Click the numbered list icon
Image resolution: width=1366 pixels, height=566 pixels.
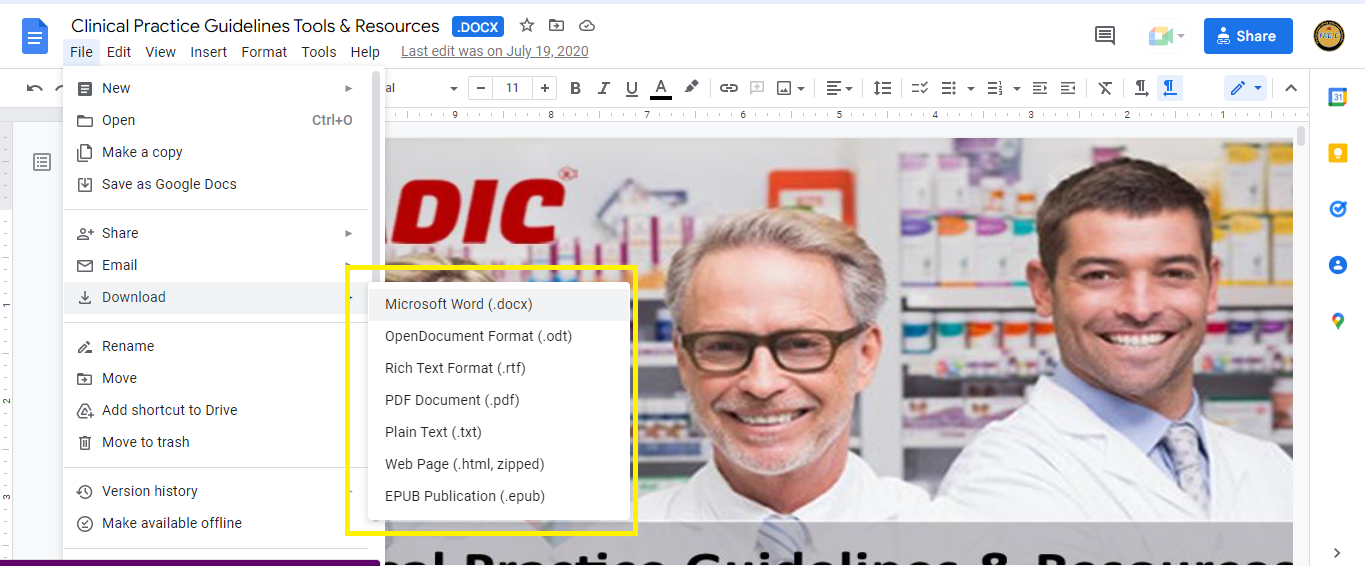pos(995,88)
